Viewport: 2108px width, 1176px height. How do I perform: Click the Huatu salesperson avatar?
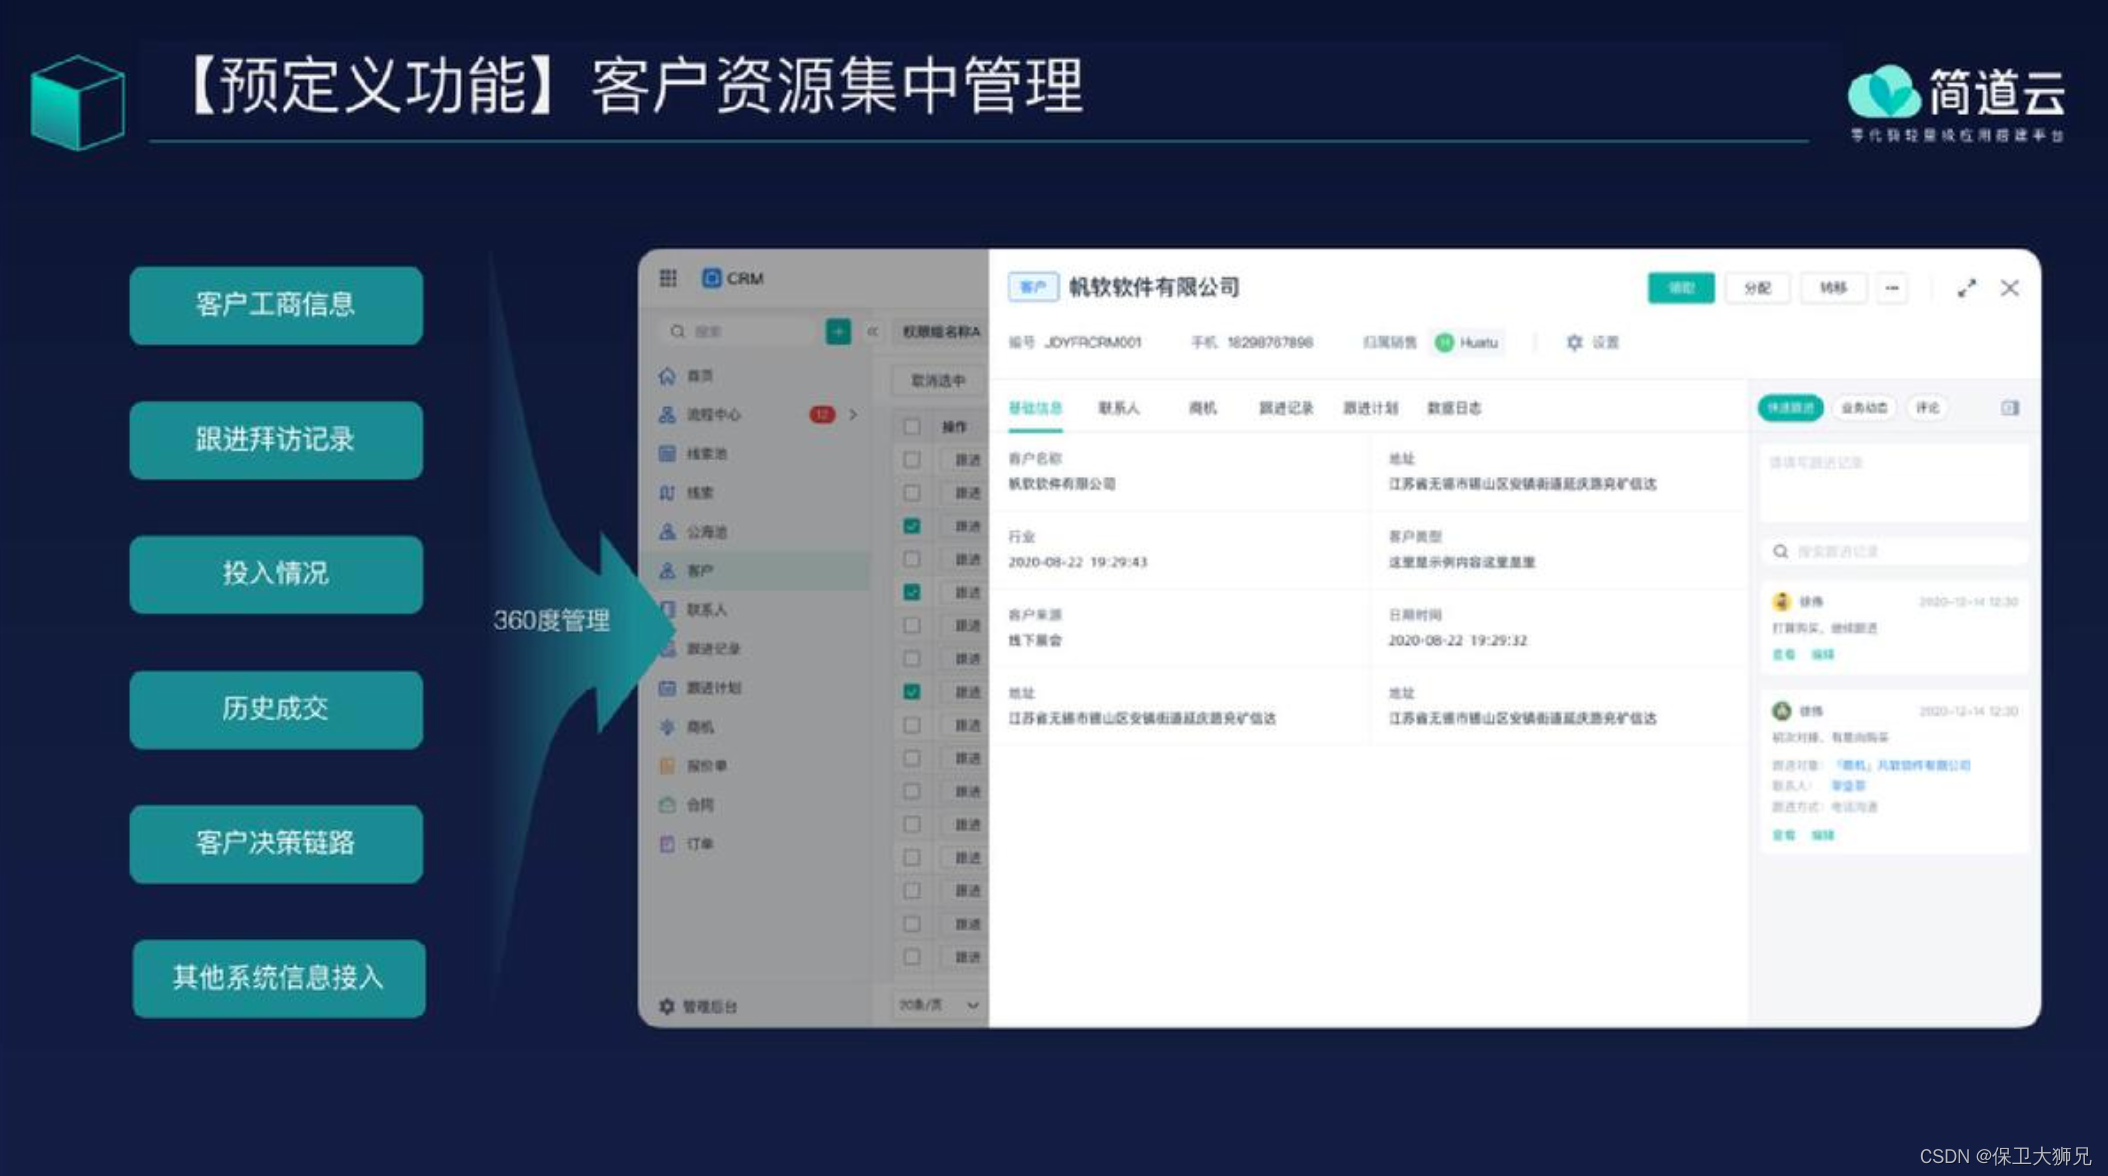point(1444,343)
